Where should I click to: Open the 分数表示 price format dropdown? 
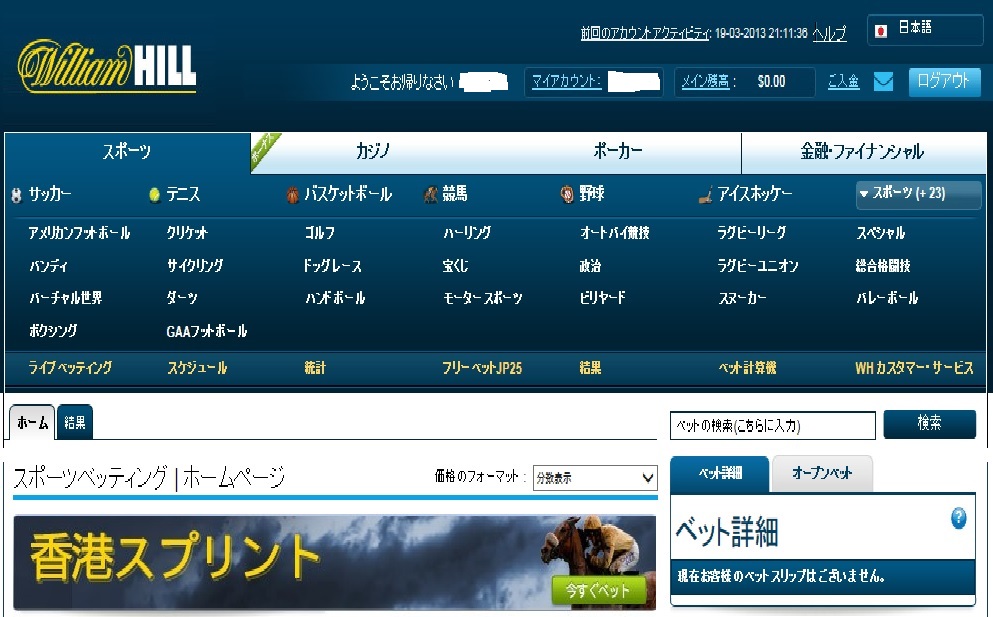595,478
